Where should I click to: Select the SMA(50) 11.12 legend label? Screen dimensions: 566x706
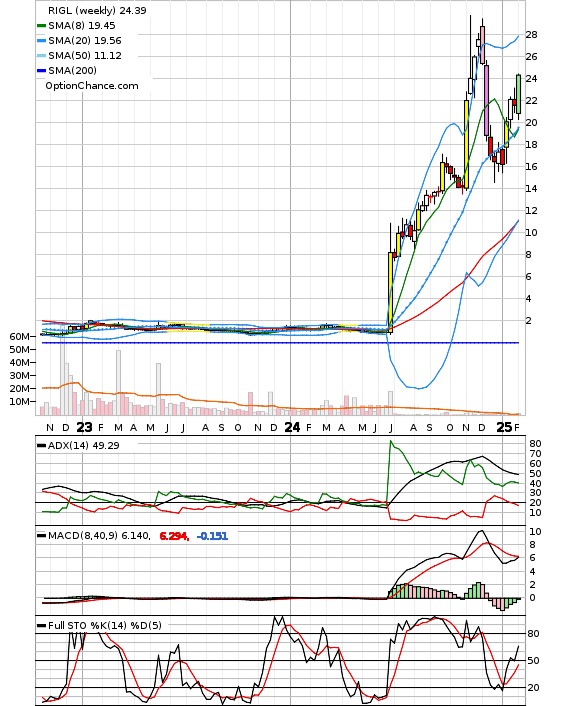[x=85, y=56]
